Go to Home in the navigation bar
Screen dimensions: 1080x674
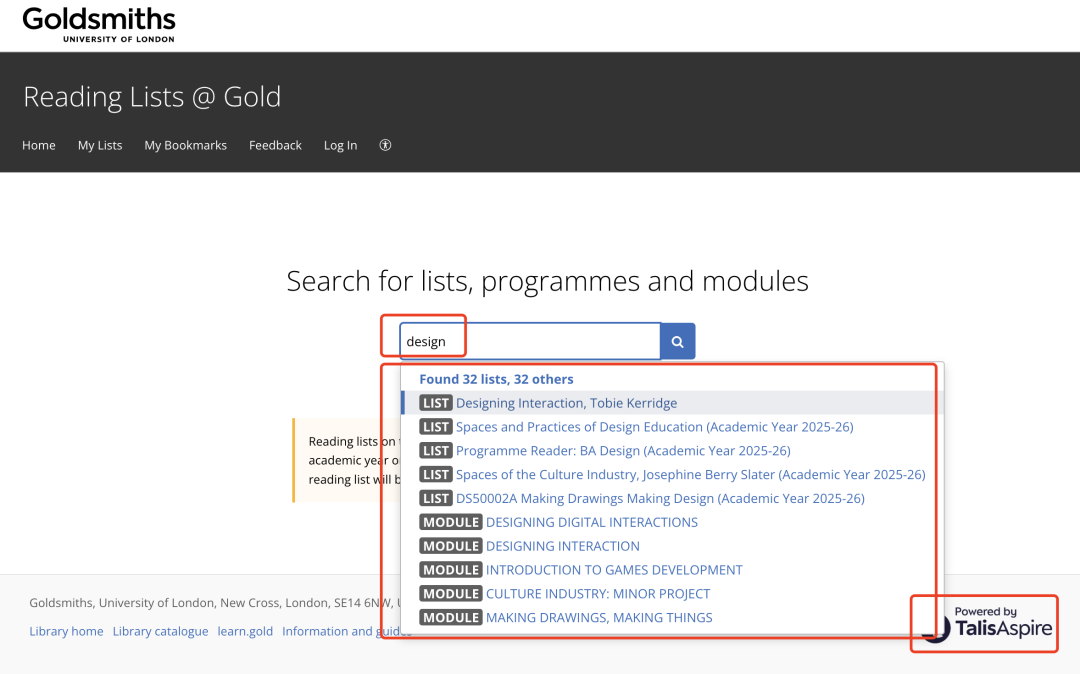[x=39, y=145]
